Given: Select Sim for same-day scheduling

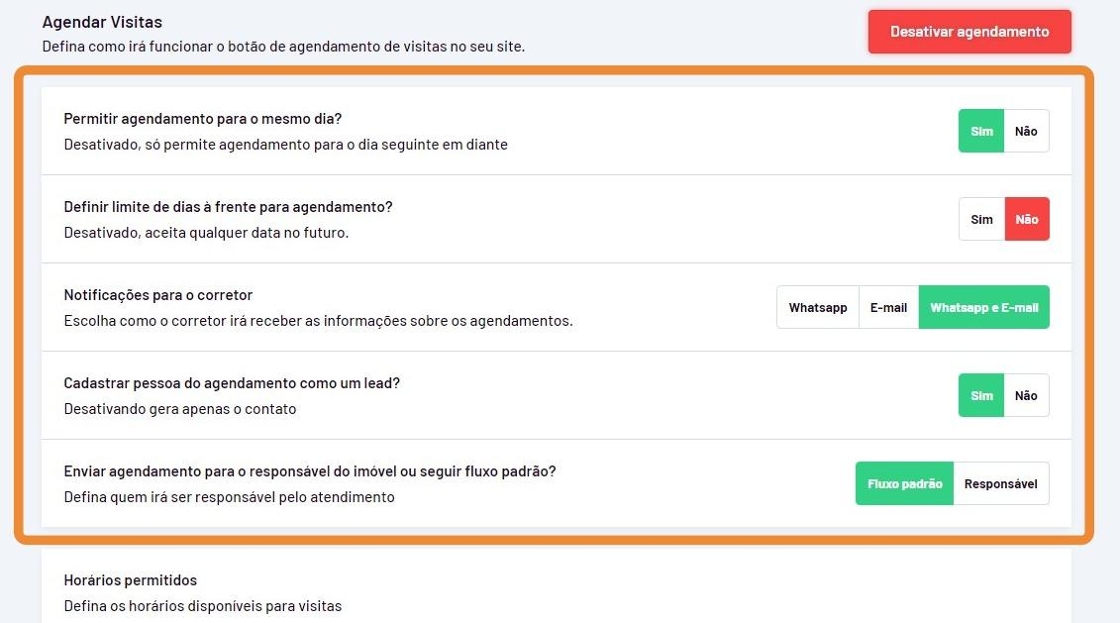Looking at the screenshot, I should [981, 131].
